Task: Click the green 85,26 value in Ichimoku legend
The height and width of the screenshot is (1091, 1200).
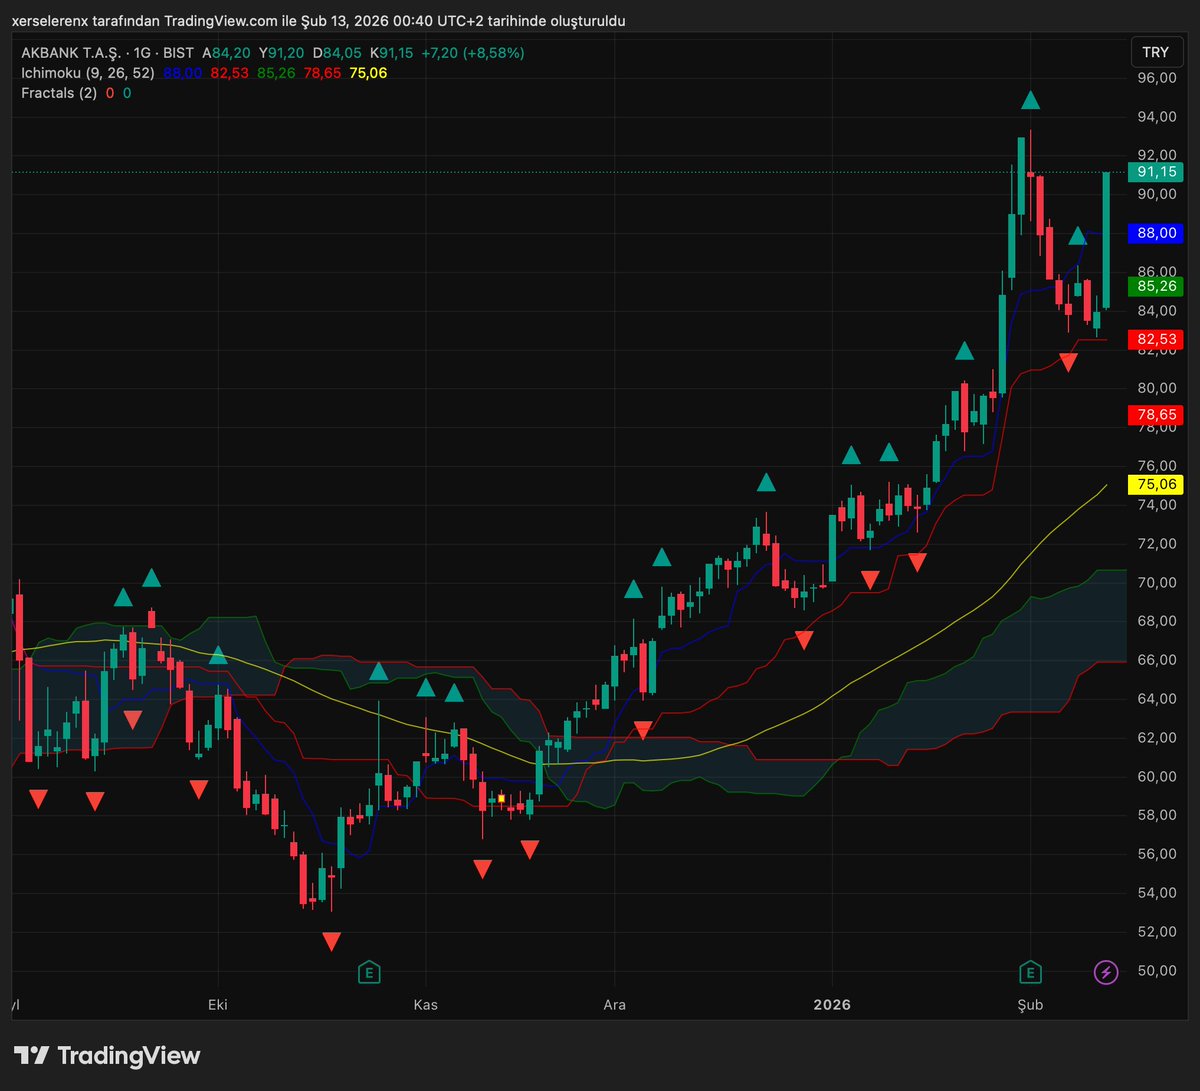Action: pos(276,73)
